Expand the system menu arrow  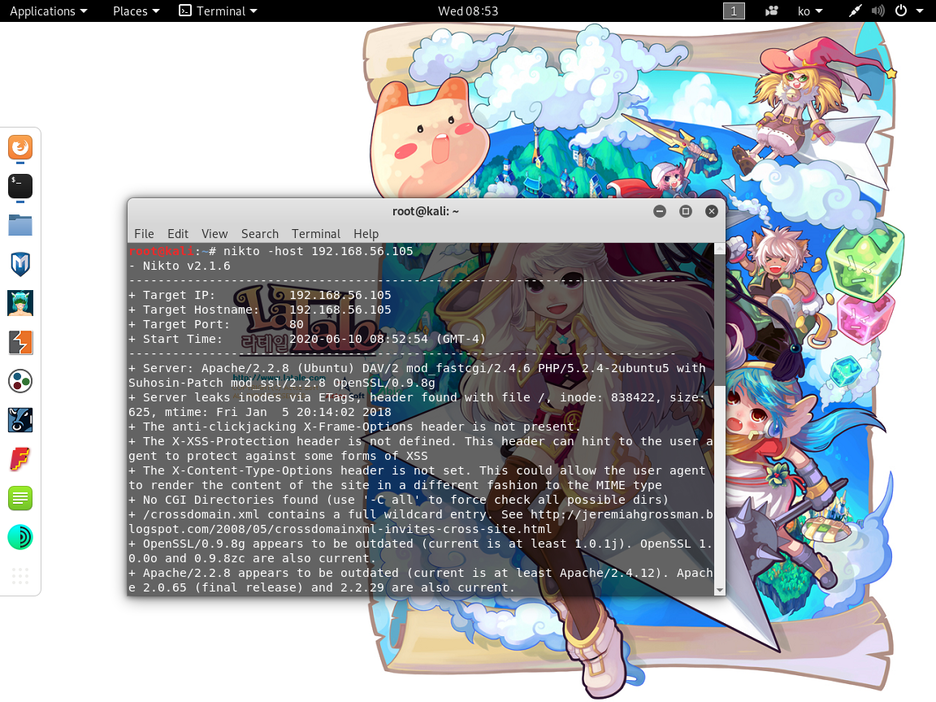coord(920,11)
